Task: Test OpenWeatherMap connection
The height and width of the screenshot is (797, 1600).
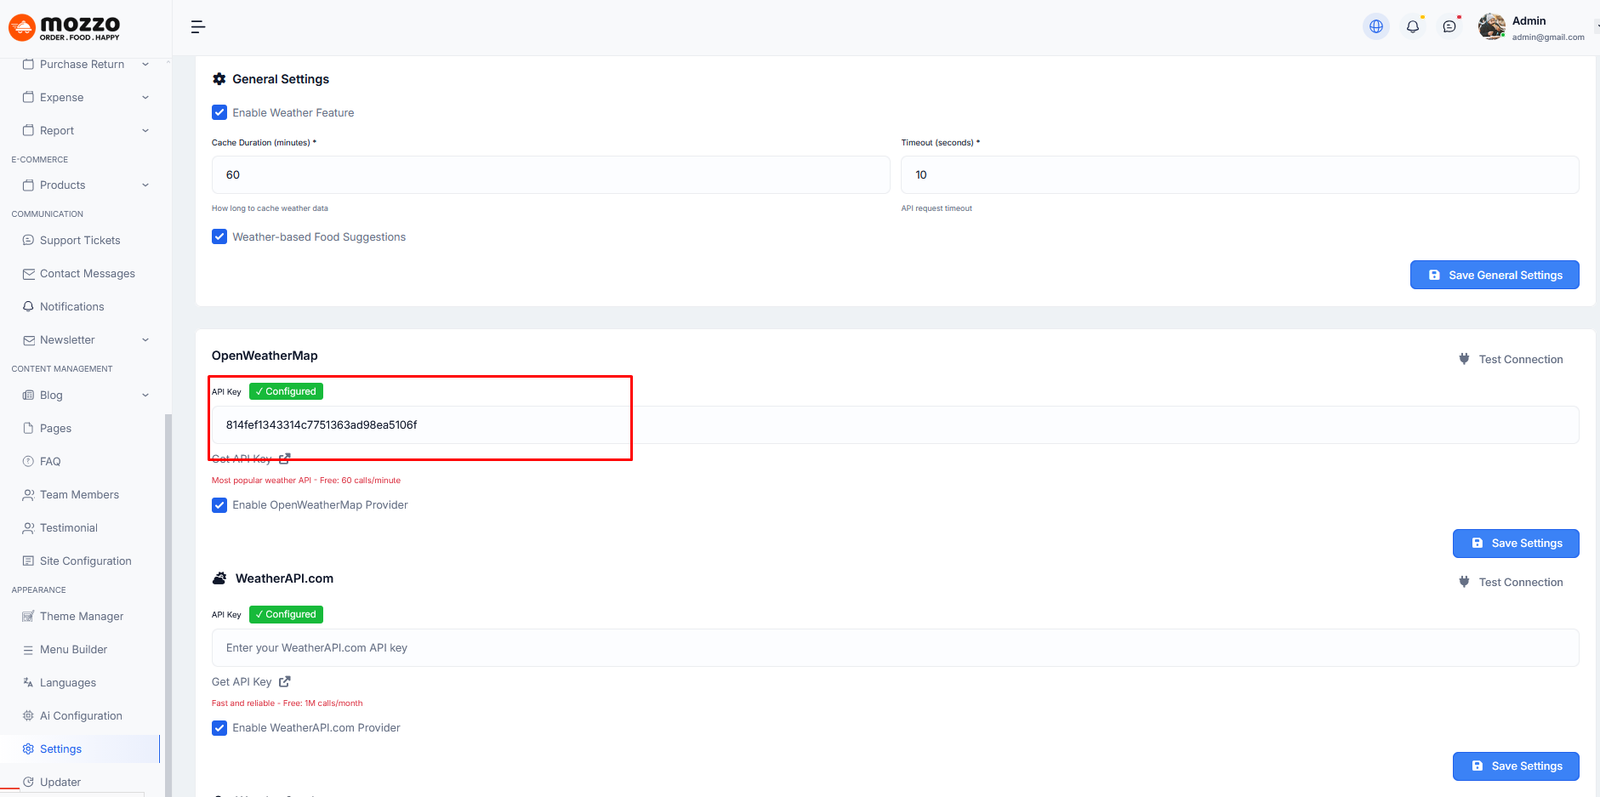Action: pyautogui.click(x=1511, y=359)
